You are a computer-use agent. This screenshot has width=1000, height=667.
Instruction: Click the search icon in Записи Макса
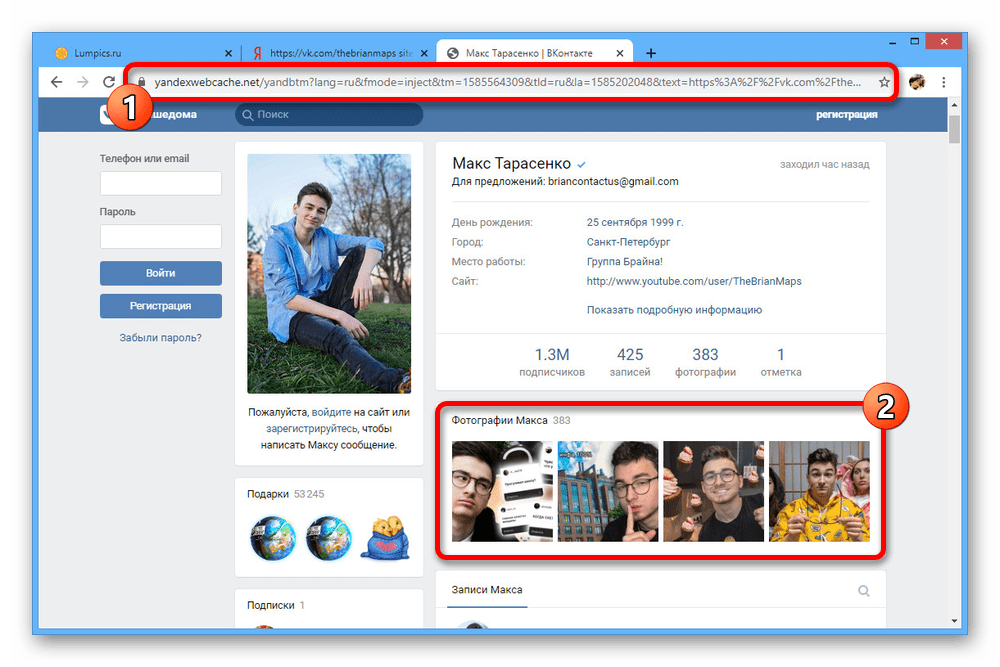click(864, 590)
